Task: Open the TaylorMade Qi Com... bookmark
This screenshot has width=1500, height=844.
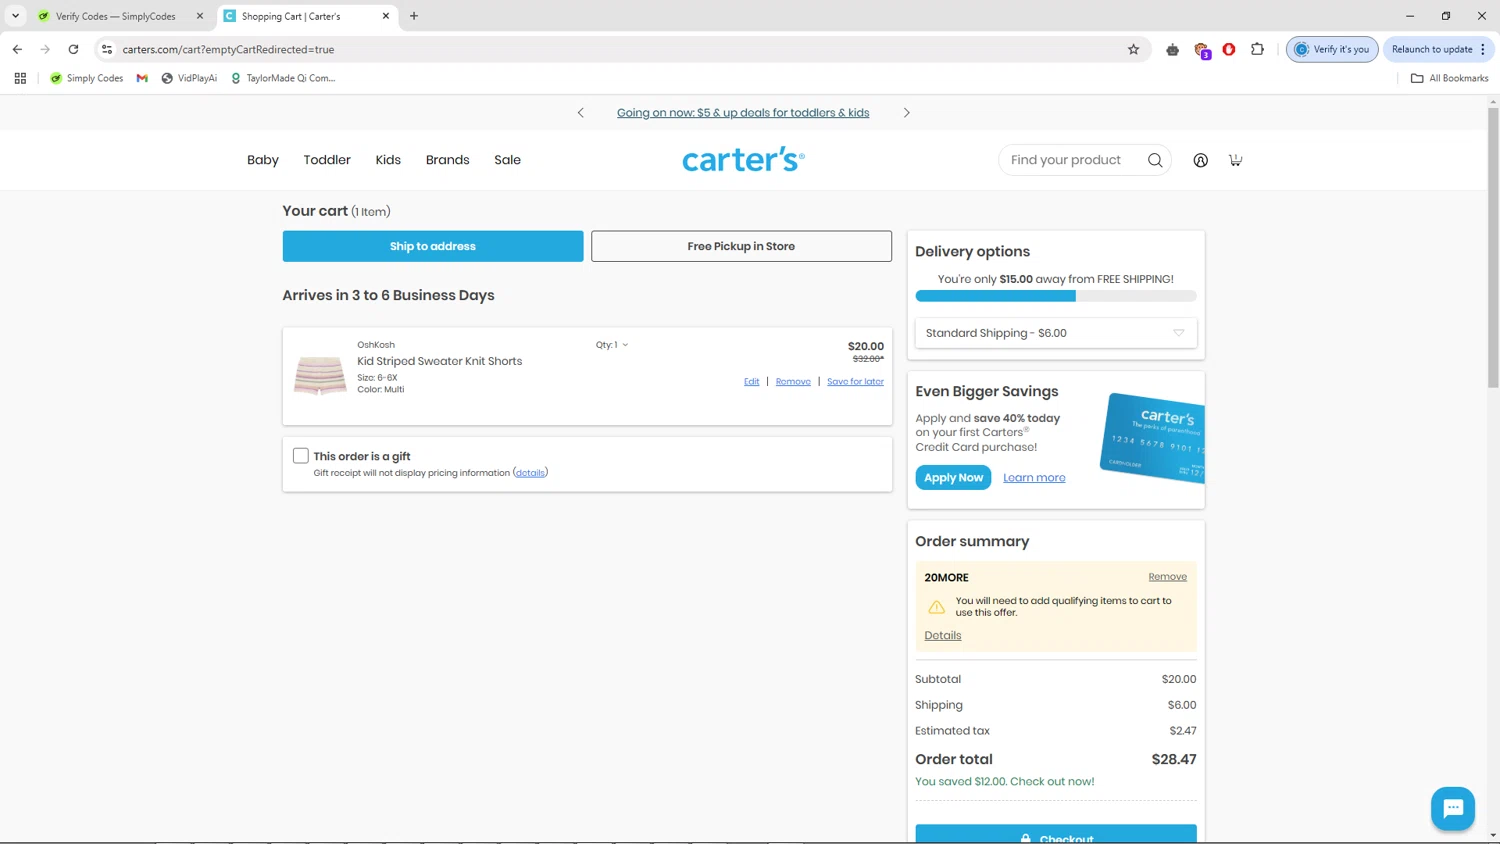Action: click(282, 78)
